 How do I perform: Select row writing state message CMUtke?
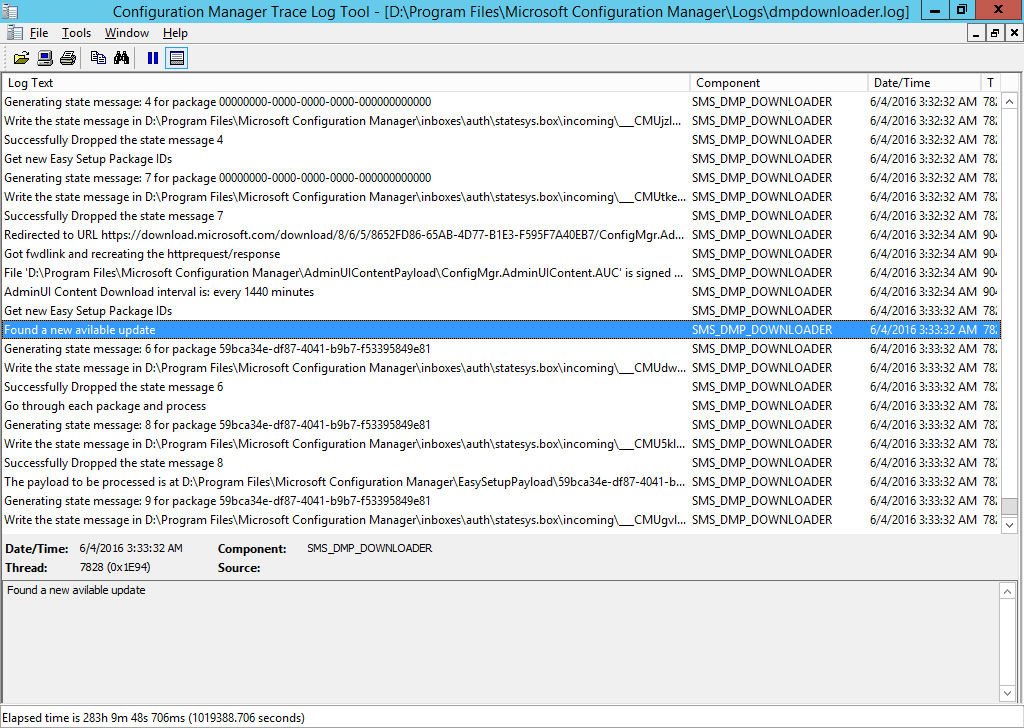coord(501,197)
